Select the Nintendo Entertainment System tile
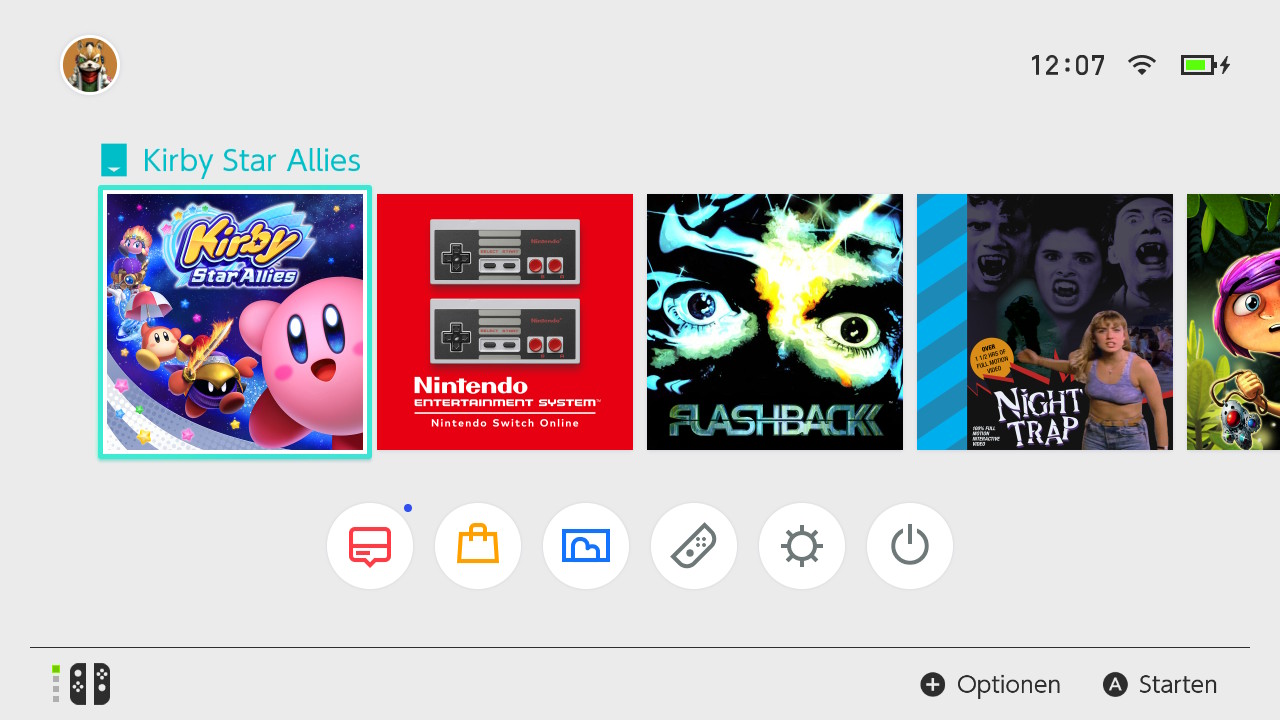The height and width of the screenshot is (720, 1280). click(x=505, y=322)
